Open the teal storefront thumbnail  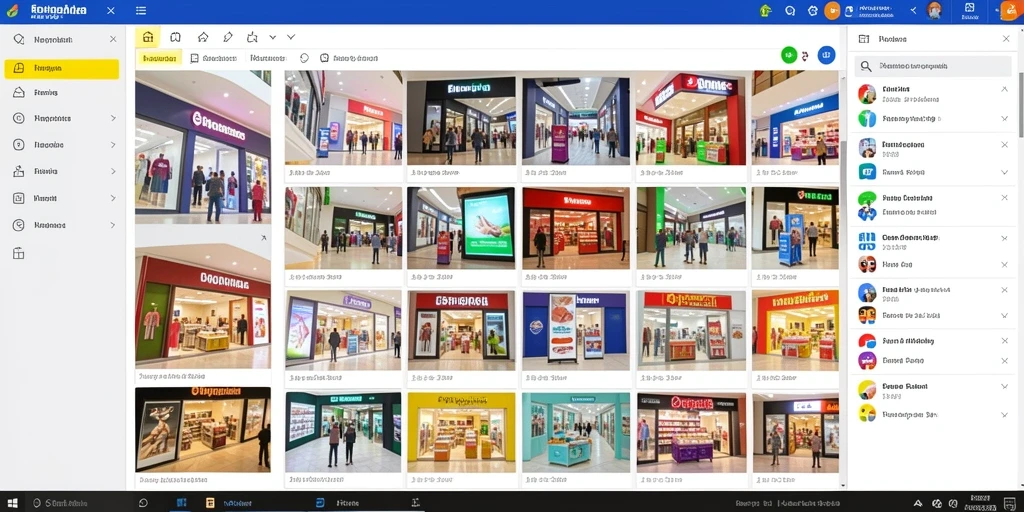pyautogui.click(x=576, y=432)
